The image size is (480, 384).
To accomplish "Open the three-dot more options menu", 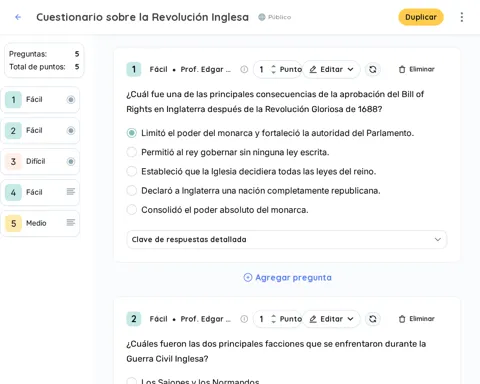I will coord(462,17).
